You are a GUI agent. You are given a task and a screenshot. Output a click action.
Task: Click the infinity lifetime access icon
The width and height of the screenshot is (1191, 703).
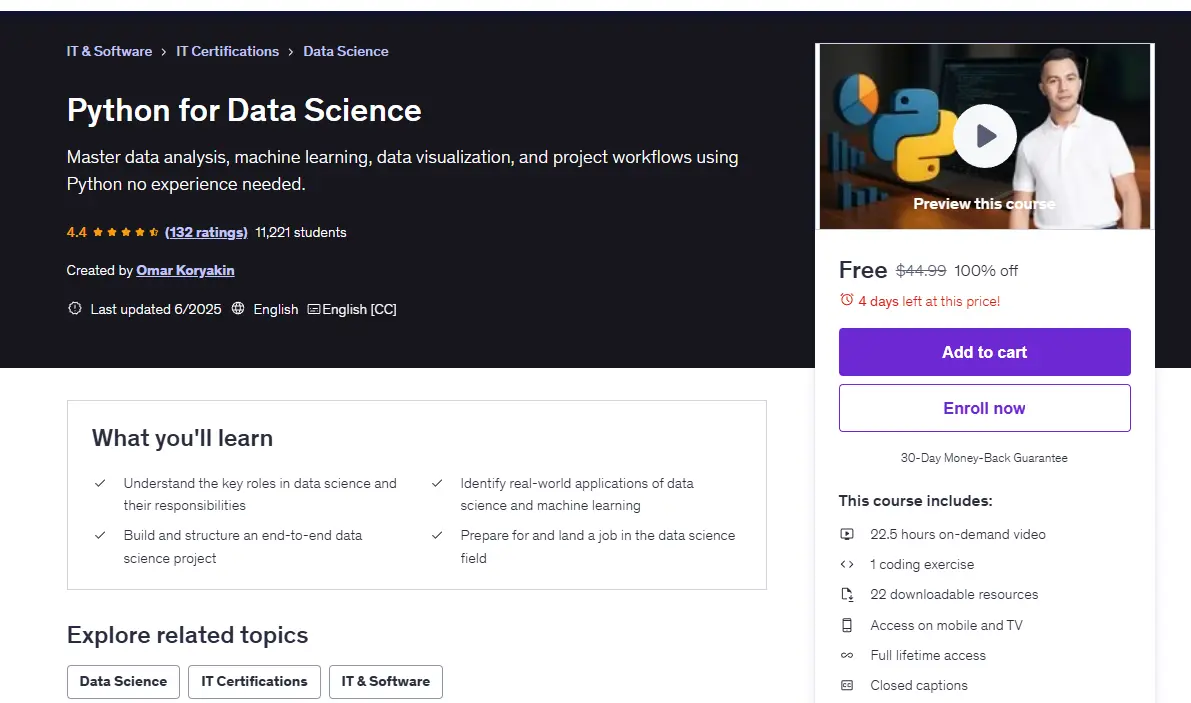coord(847,655)
